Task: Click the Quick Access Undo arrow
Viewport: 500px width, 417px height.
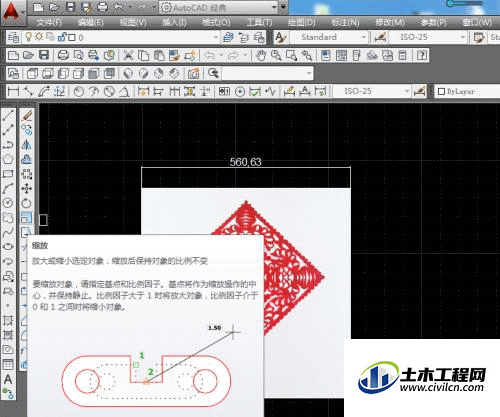Action: pos(118,7)
